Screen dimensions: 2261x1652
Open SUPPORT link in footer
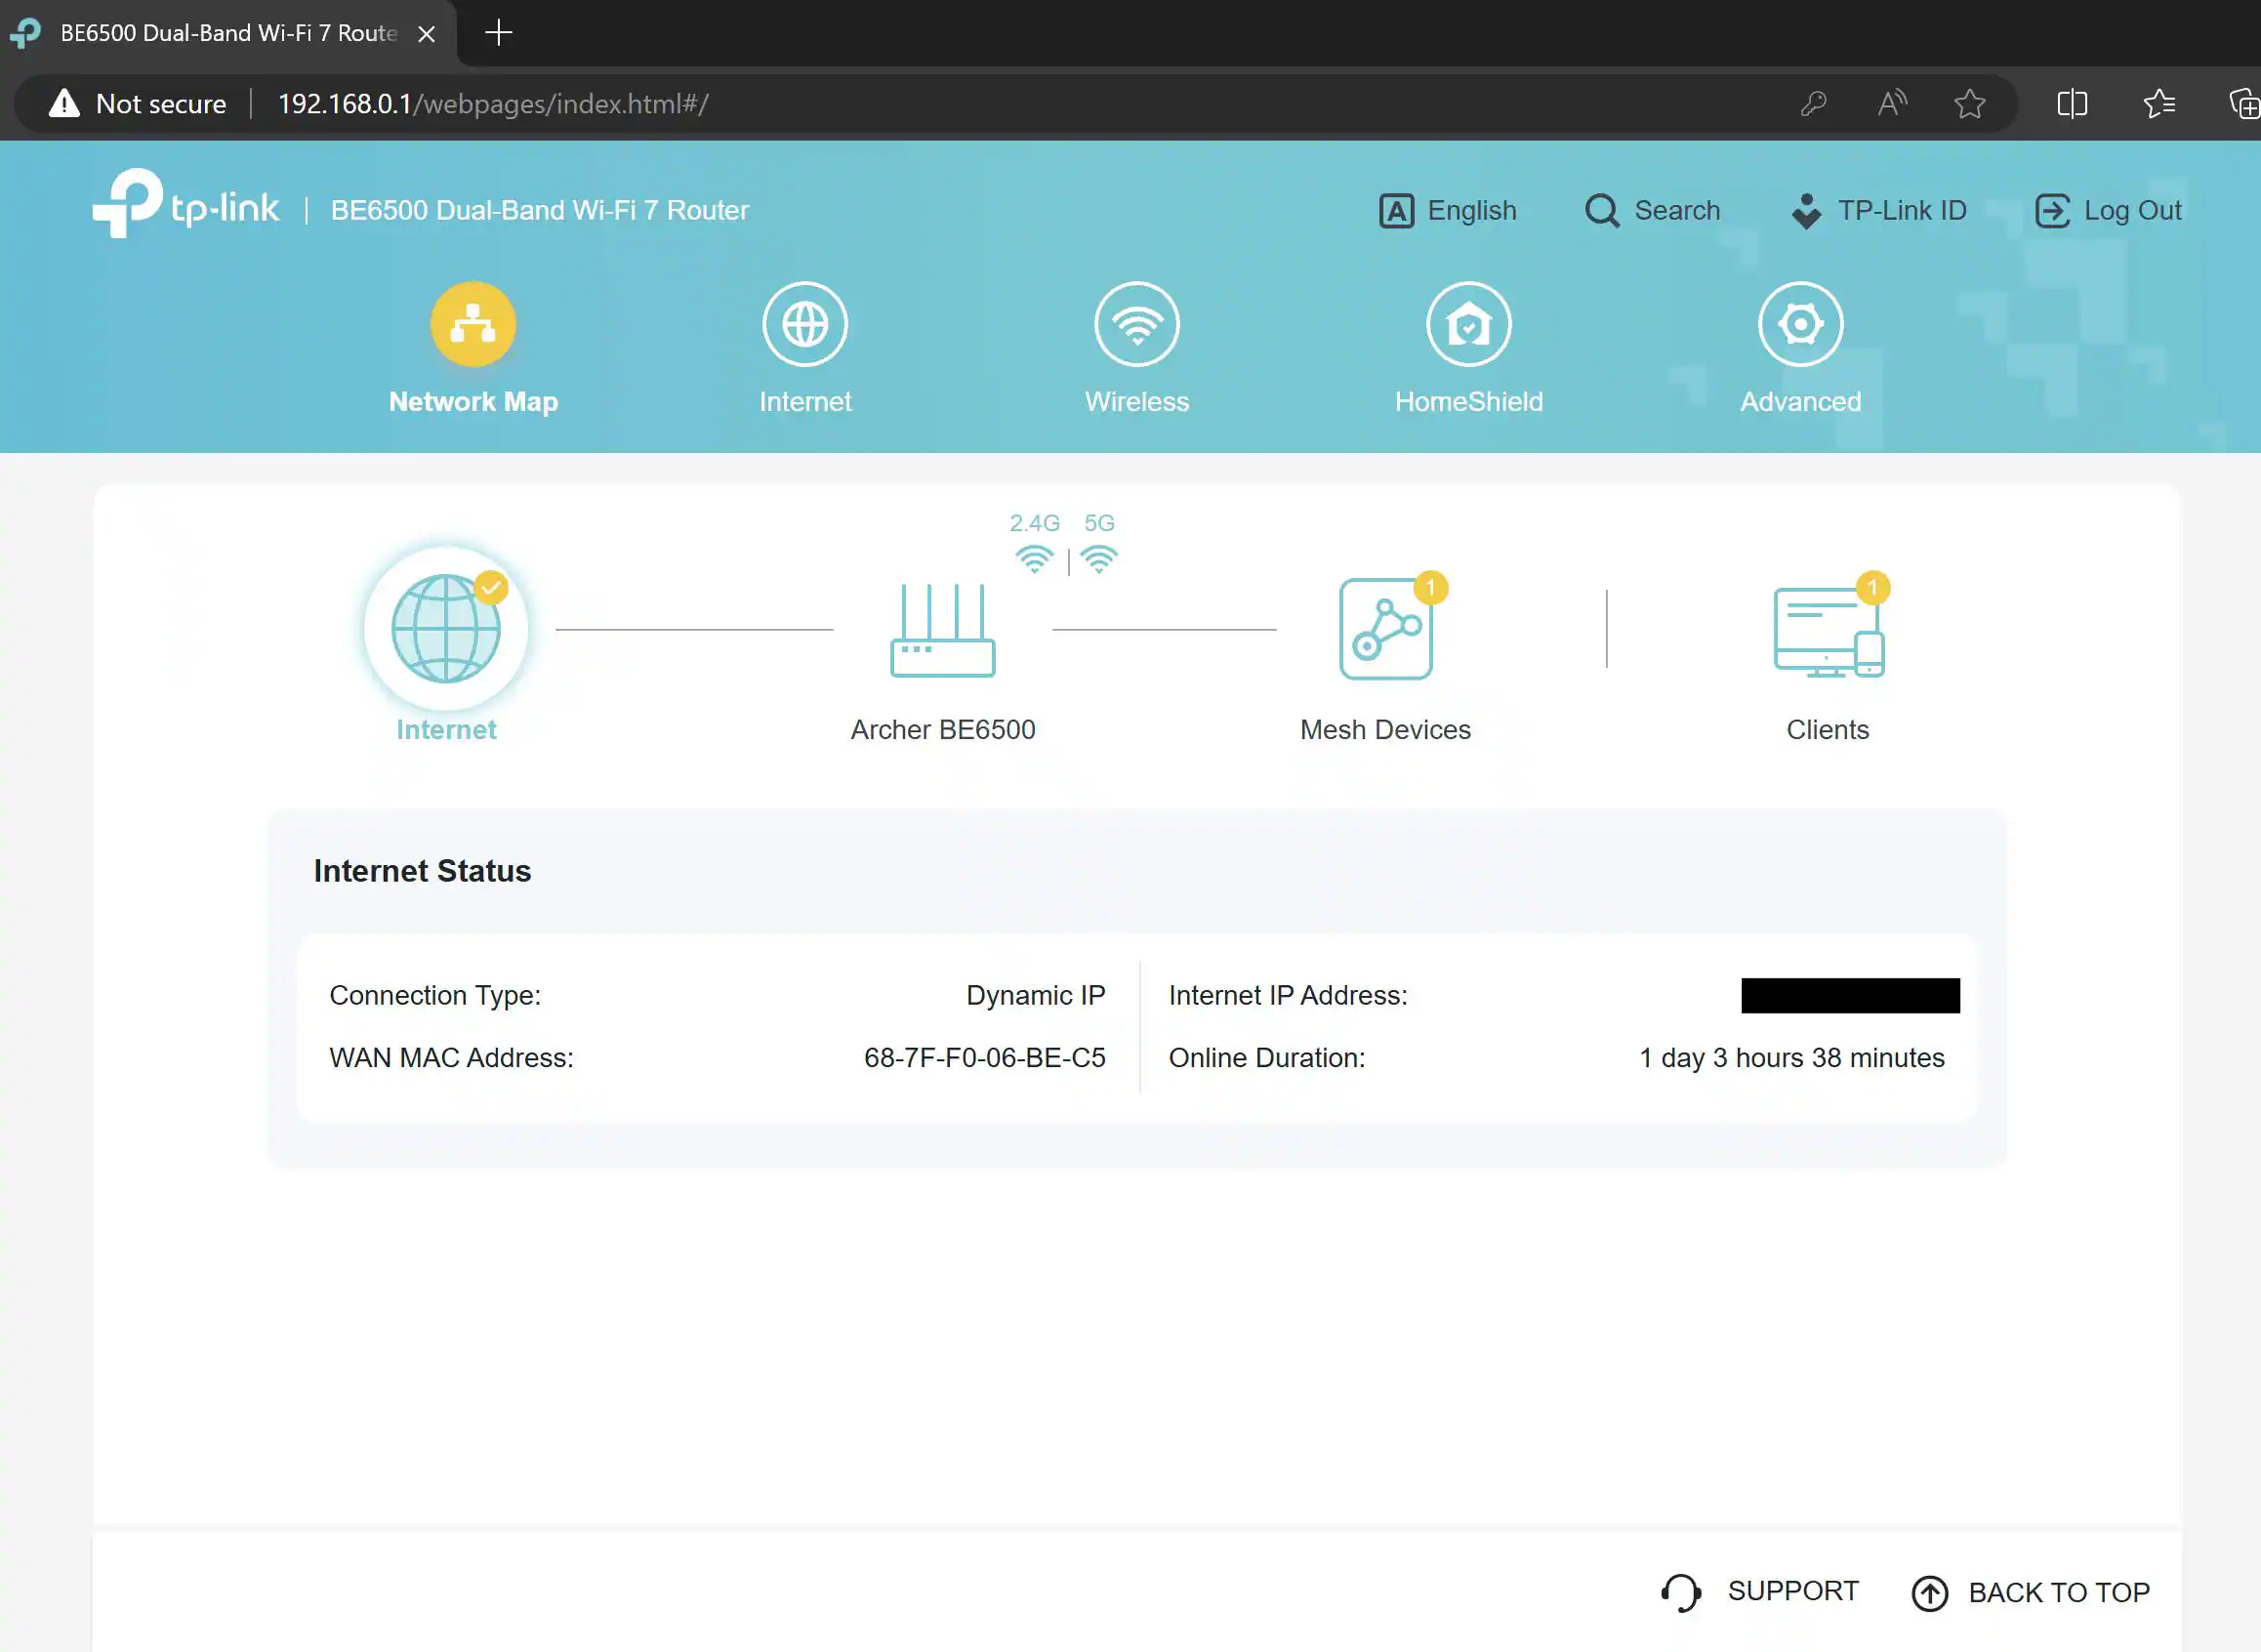(1761, 1591)
